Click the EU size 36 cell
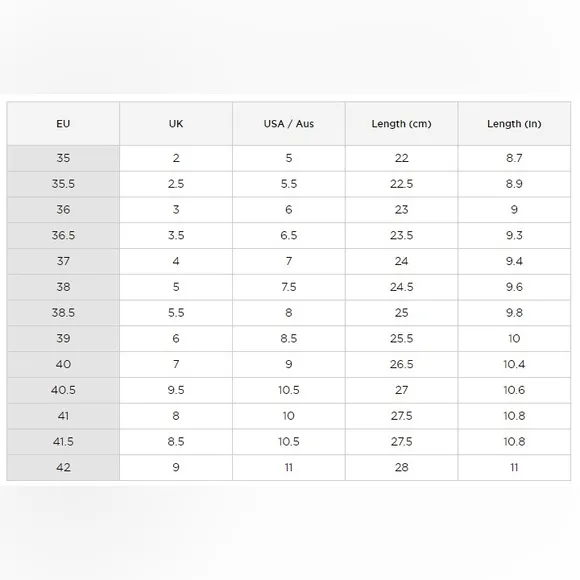The image size is (580, 580). [63, 210]
